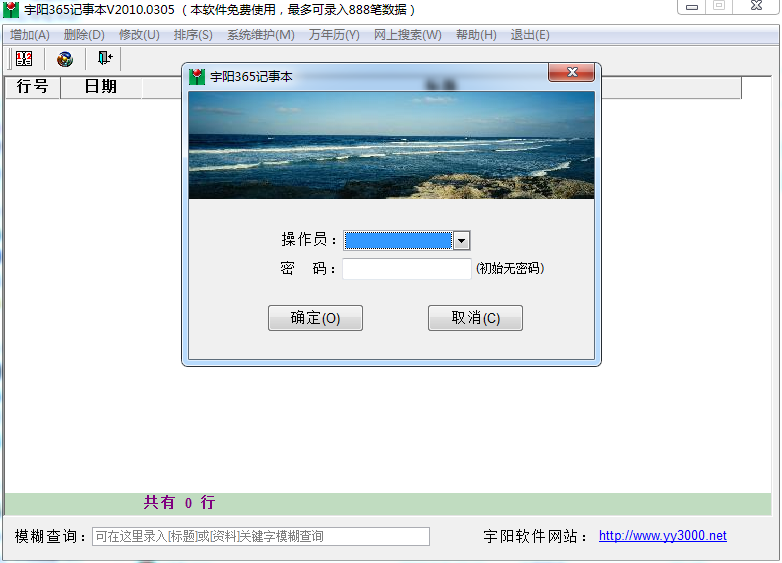
Task: Open the calendar toolbar icon
Action: point(24,59)
